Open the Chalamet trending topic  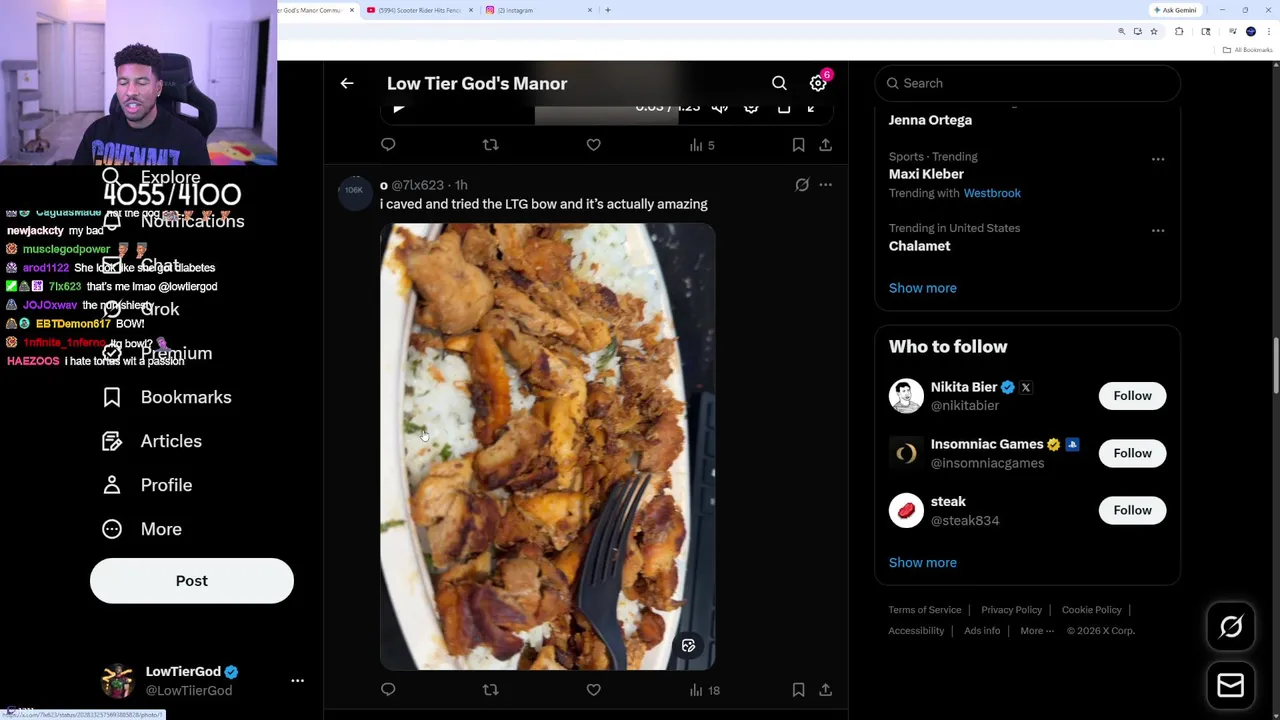[919, 246]
